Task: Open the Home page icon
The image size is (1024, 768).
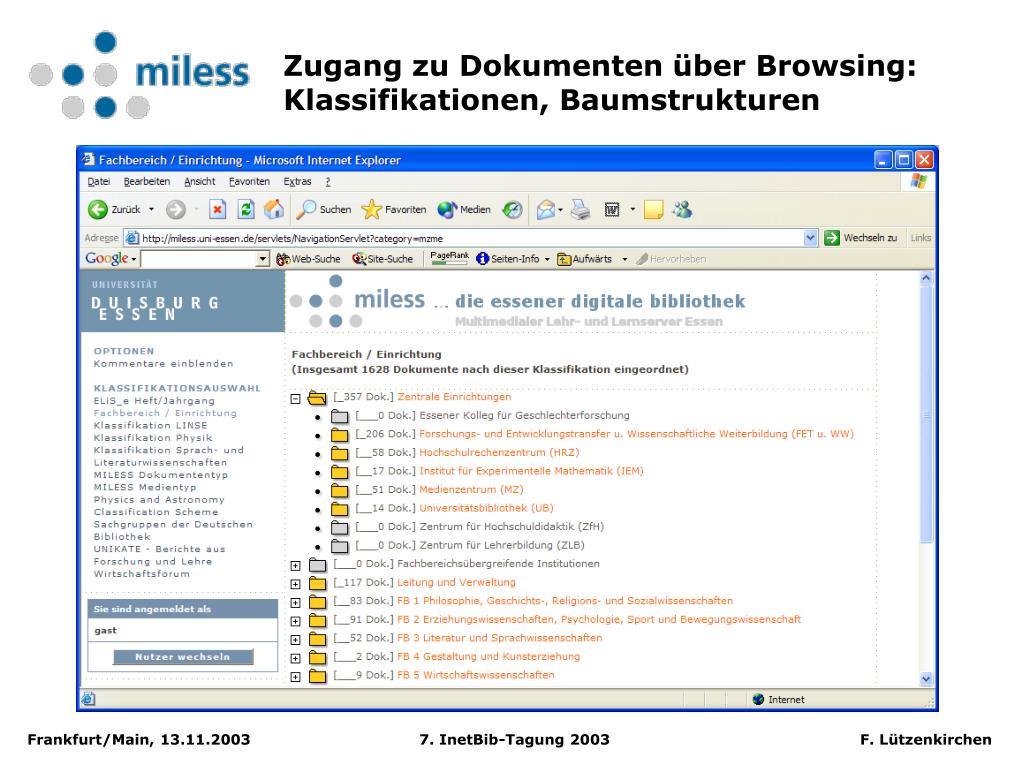Action: [274, 210]
